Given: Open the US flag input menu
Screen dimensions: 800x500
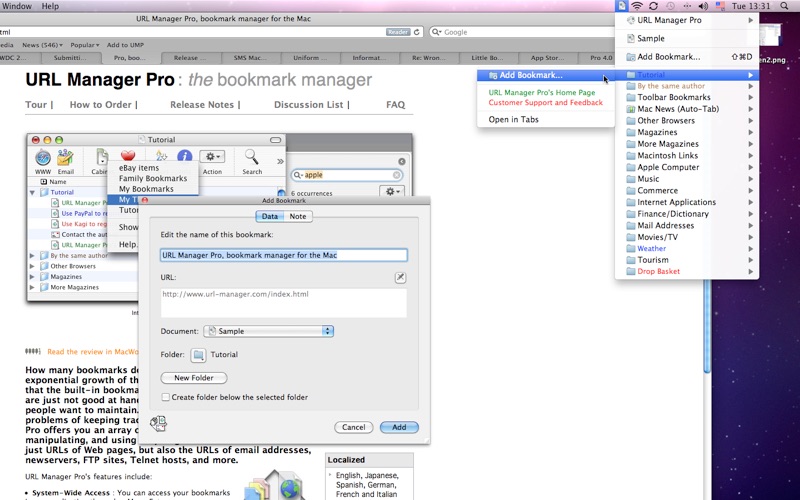Looking at the screenshot, I should tap(720, 6).
